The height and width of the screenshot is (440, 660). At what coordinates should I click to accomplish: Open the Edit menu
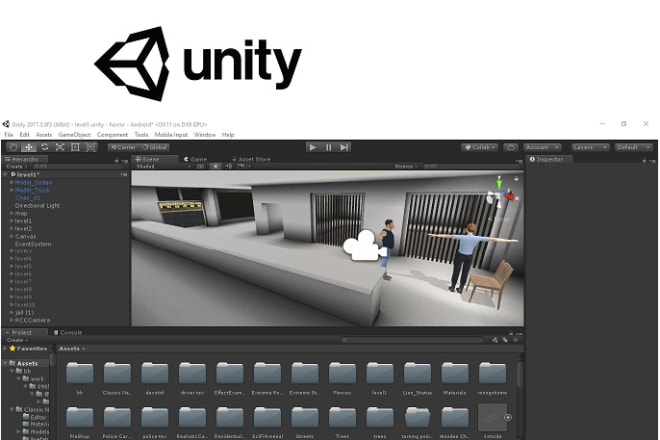pos(24,135)
